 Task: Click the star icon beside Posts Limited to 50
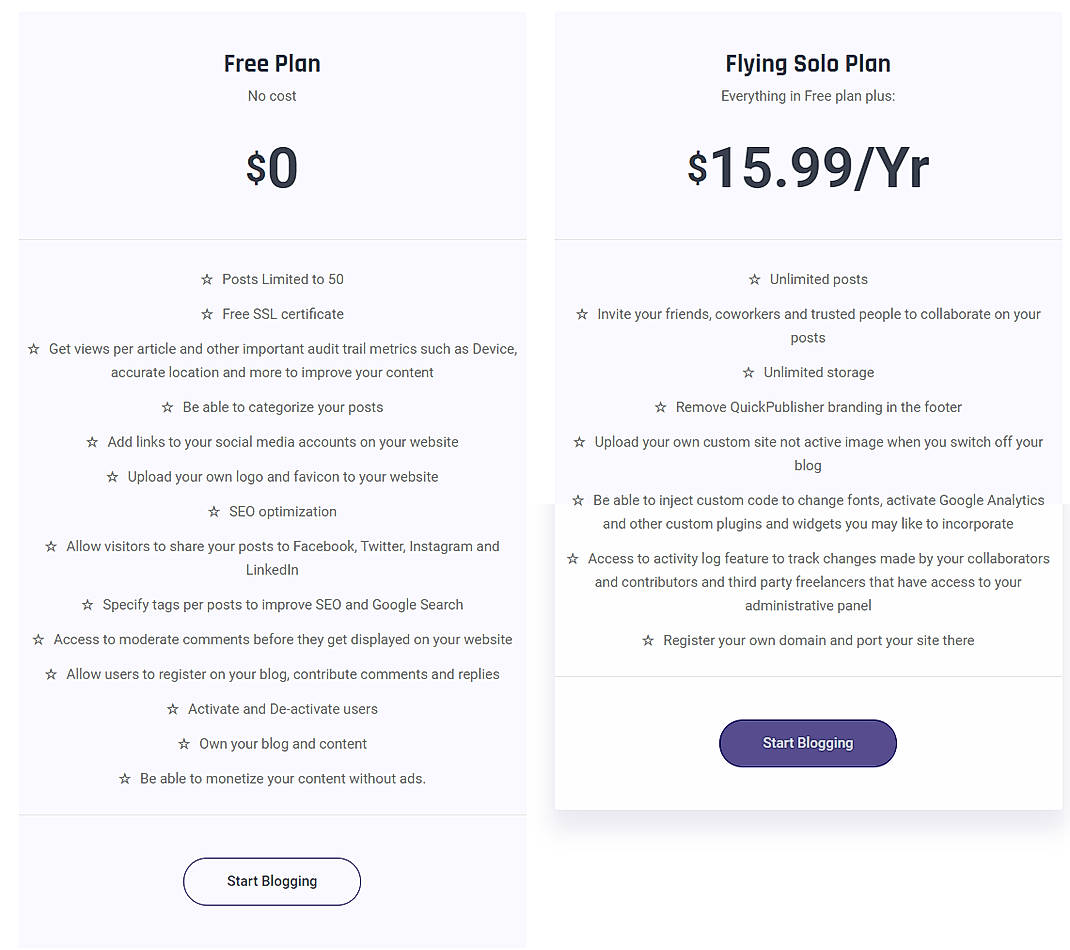pyautogui.click(x=206, y=279)
